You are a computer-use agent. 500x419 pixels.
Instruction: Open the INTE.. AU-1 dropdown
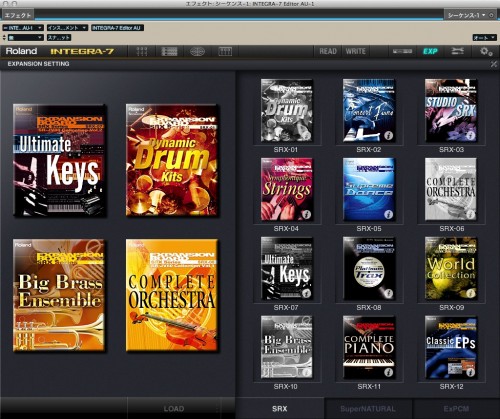[x=23, y=28]
